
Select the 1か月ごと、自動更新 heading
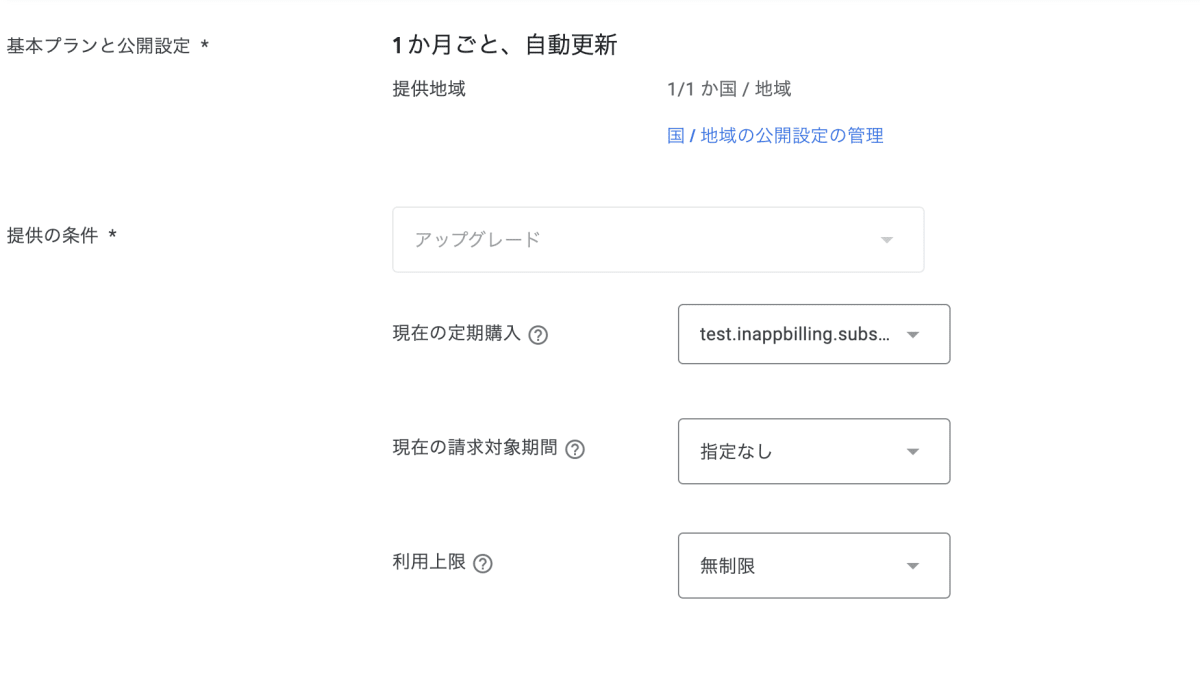(x=505, y=45)
